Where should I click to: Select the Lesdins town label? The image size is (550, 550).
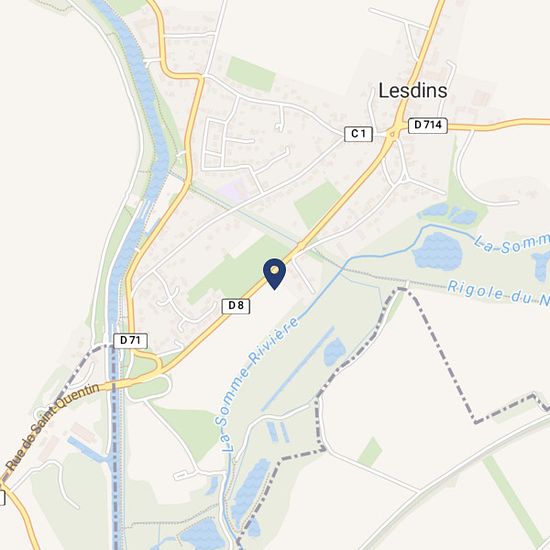[x=413, y=90]
